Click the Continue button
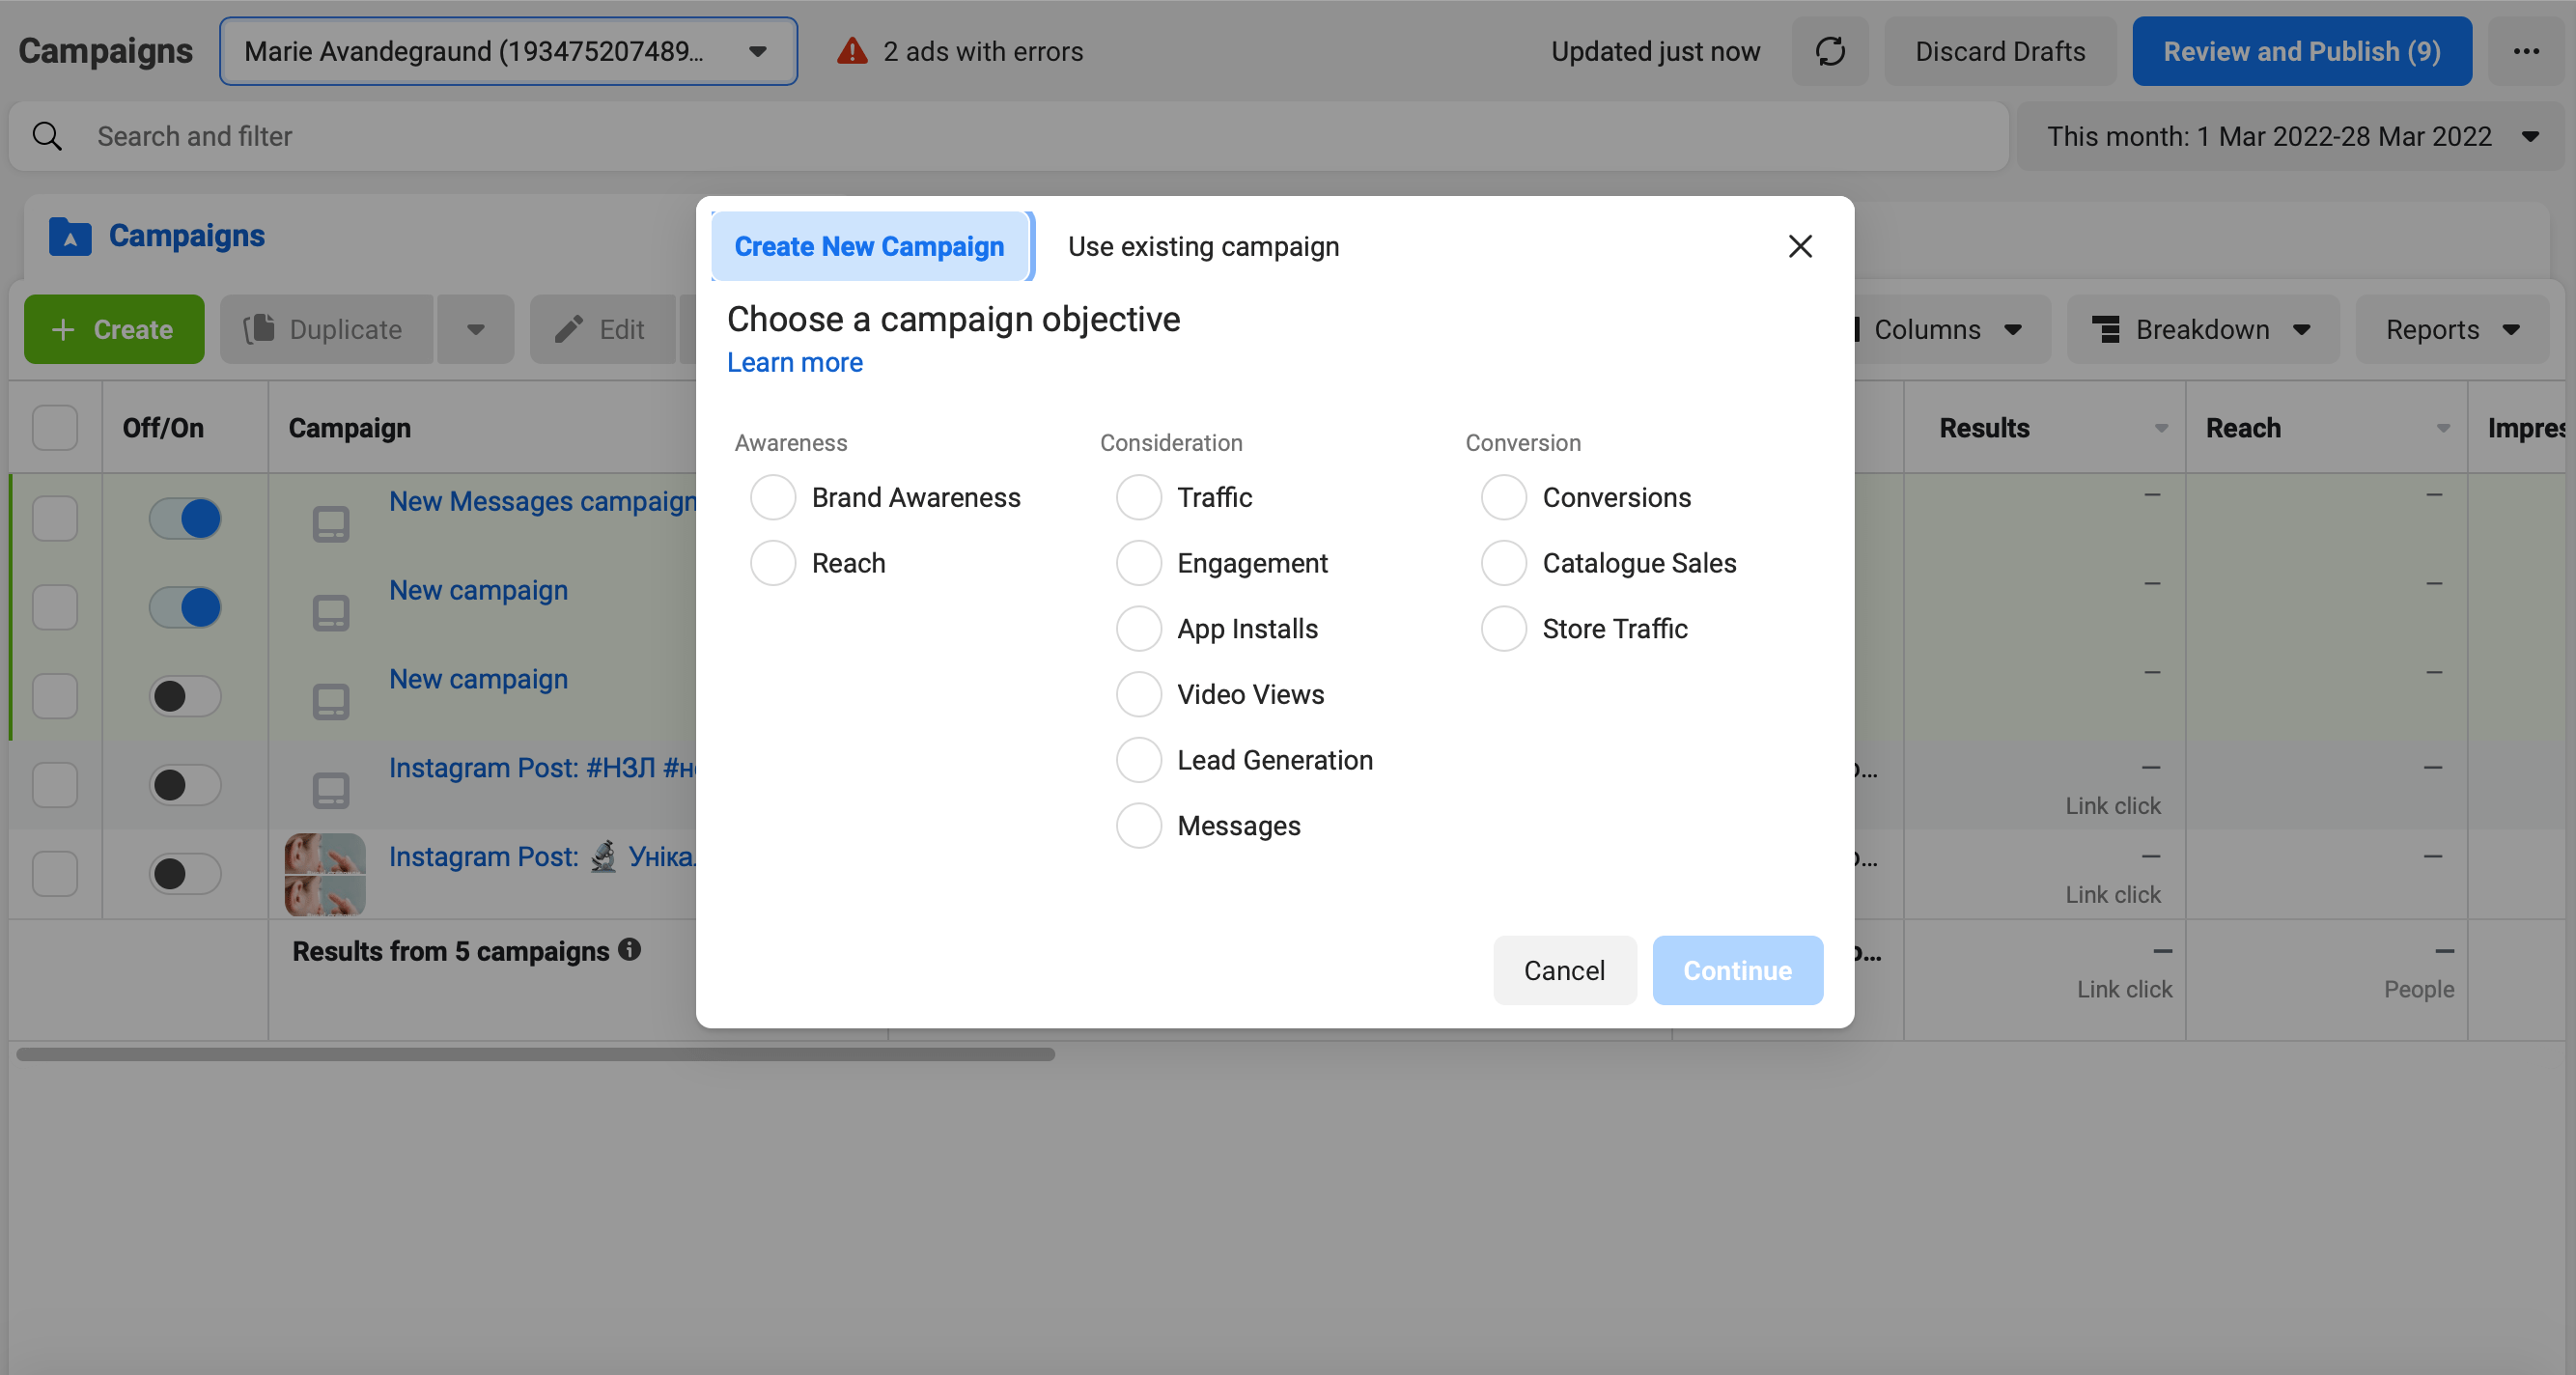 1737,970
